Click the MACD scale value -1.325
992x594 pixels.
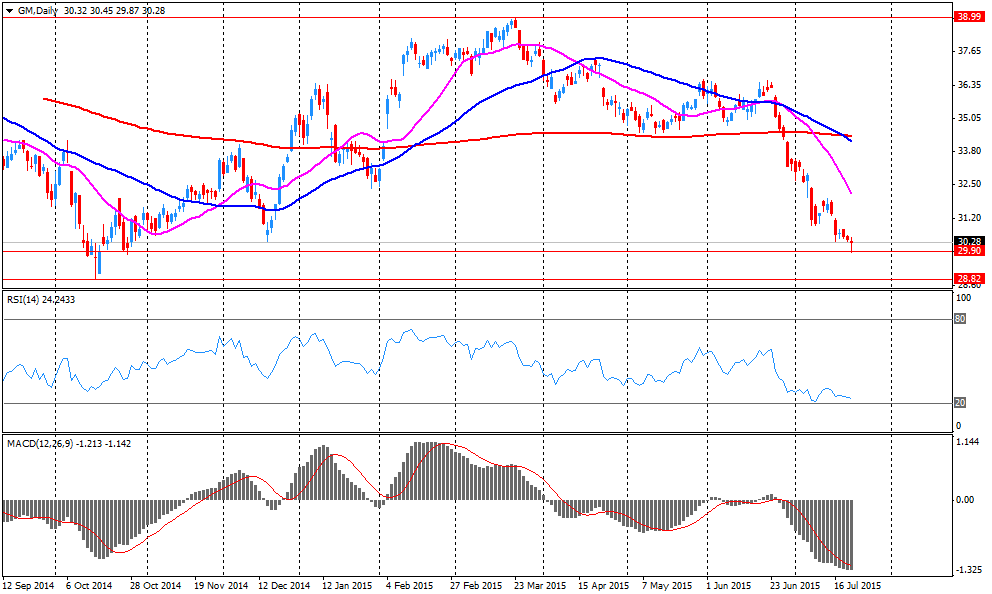click(967, 570)
